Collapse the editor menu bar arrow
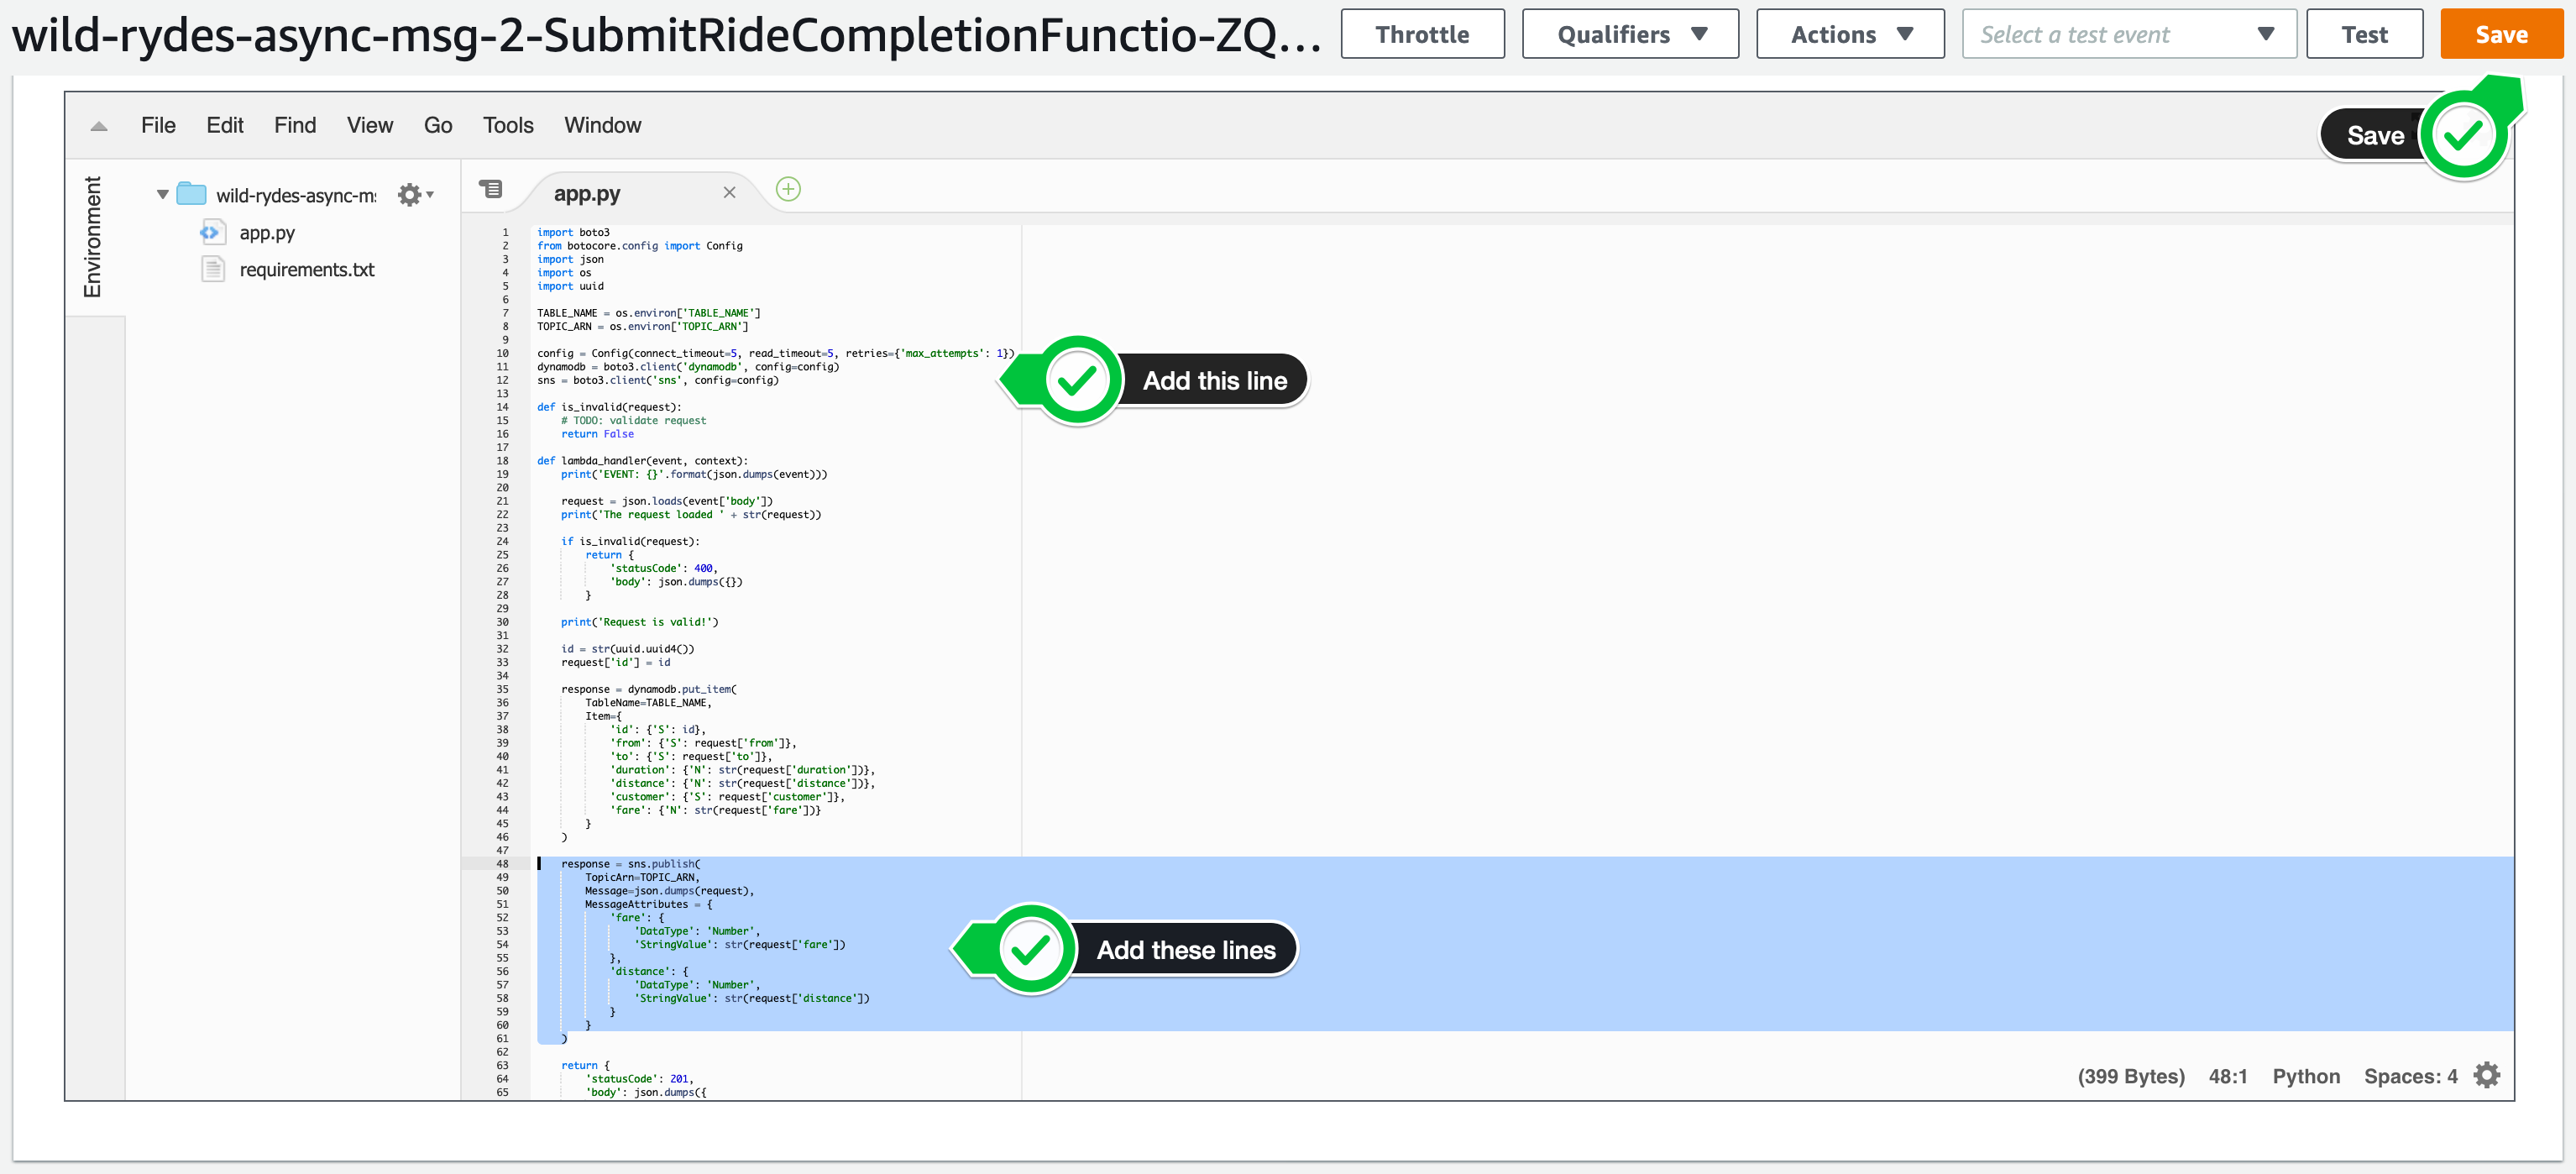The height and width of the screenshot is (1174, 2576). tap(98, 126)
